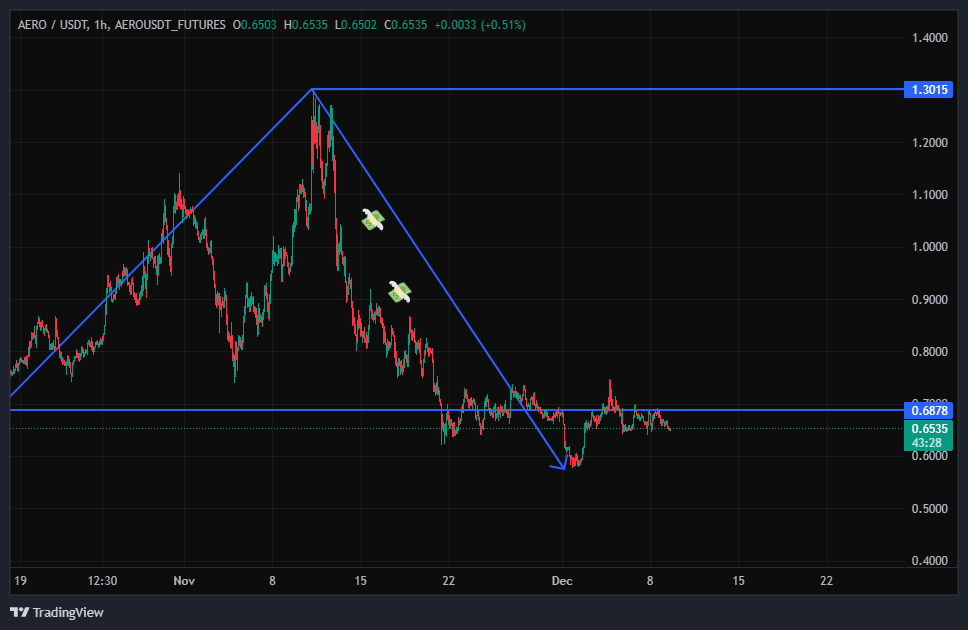Click the blue arrowhead at the downtrend's end

(560, 464)
